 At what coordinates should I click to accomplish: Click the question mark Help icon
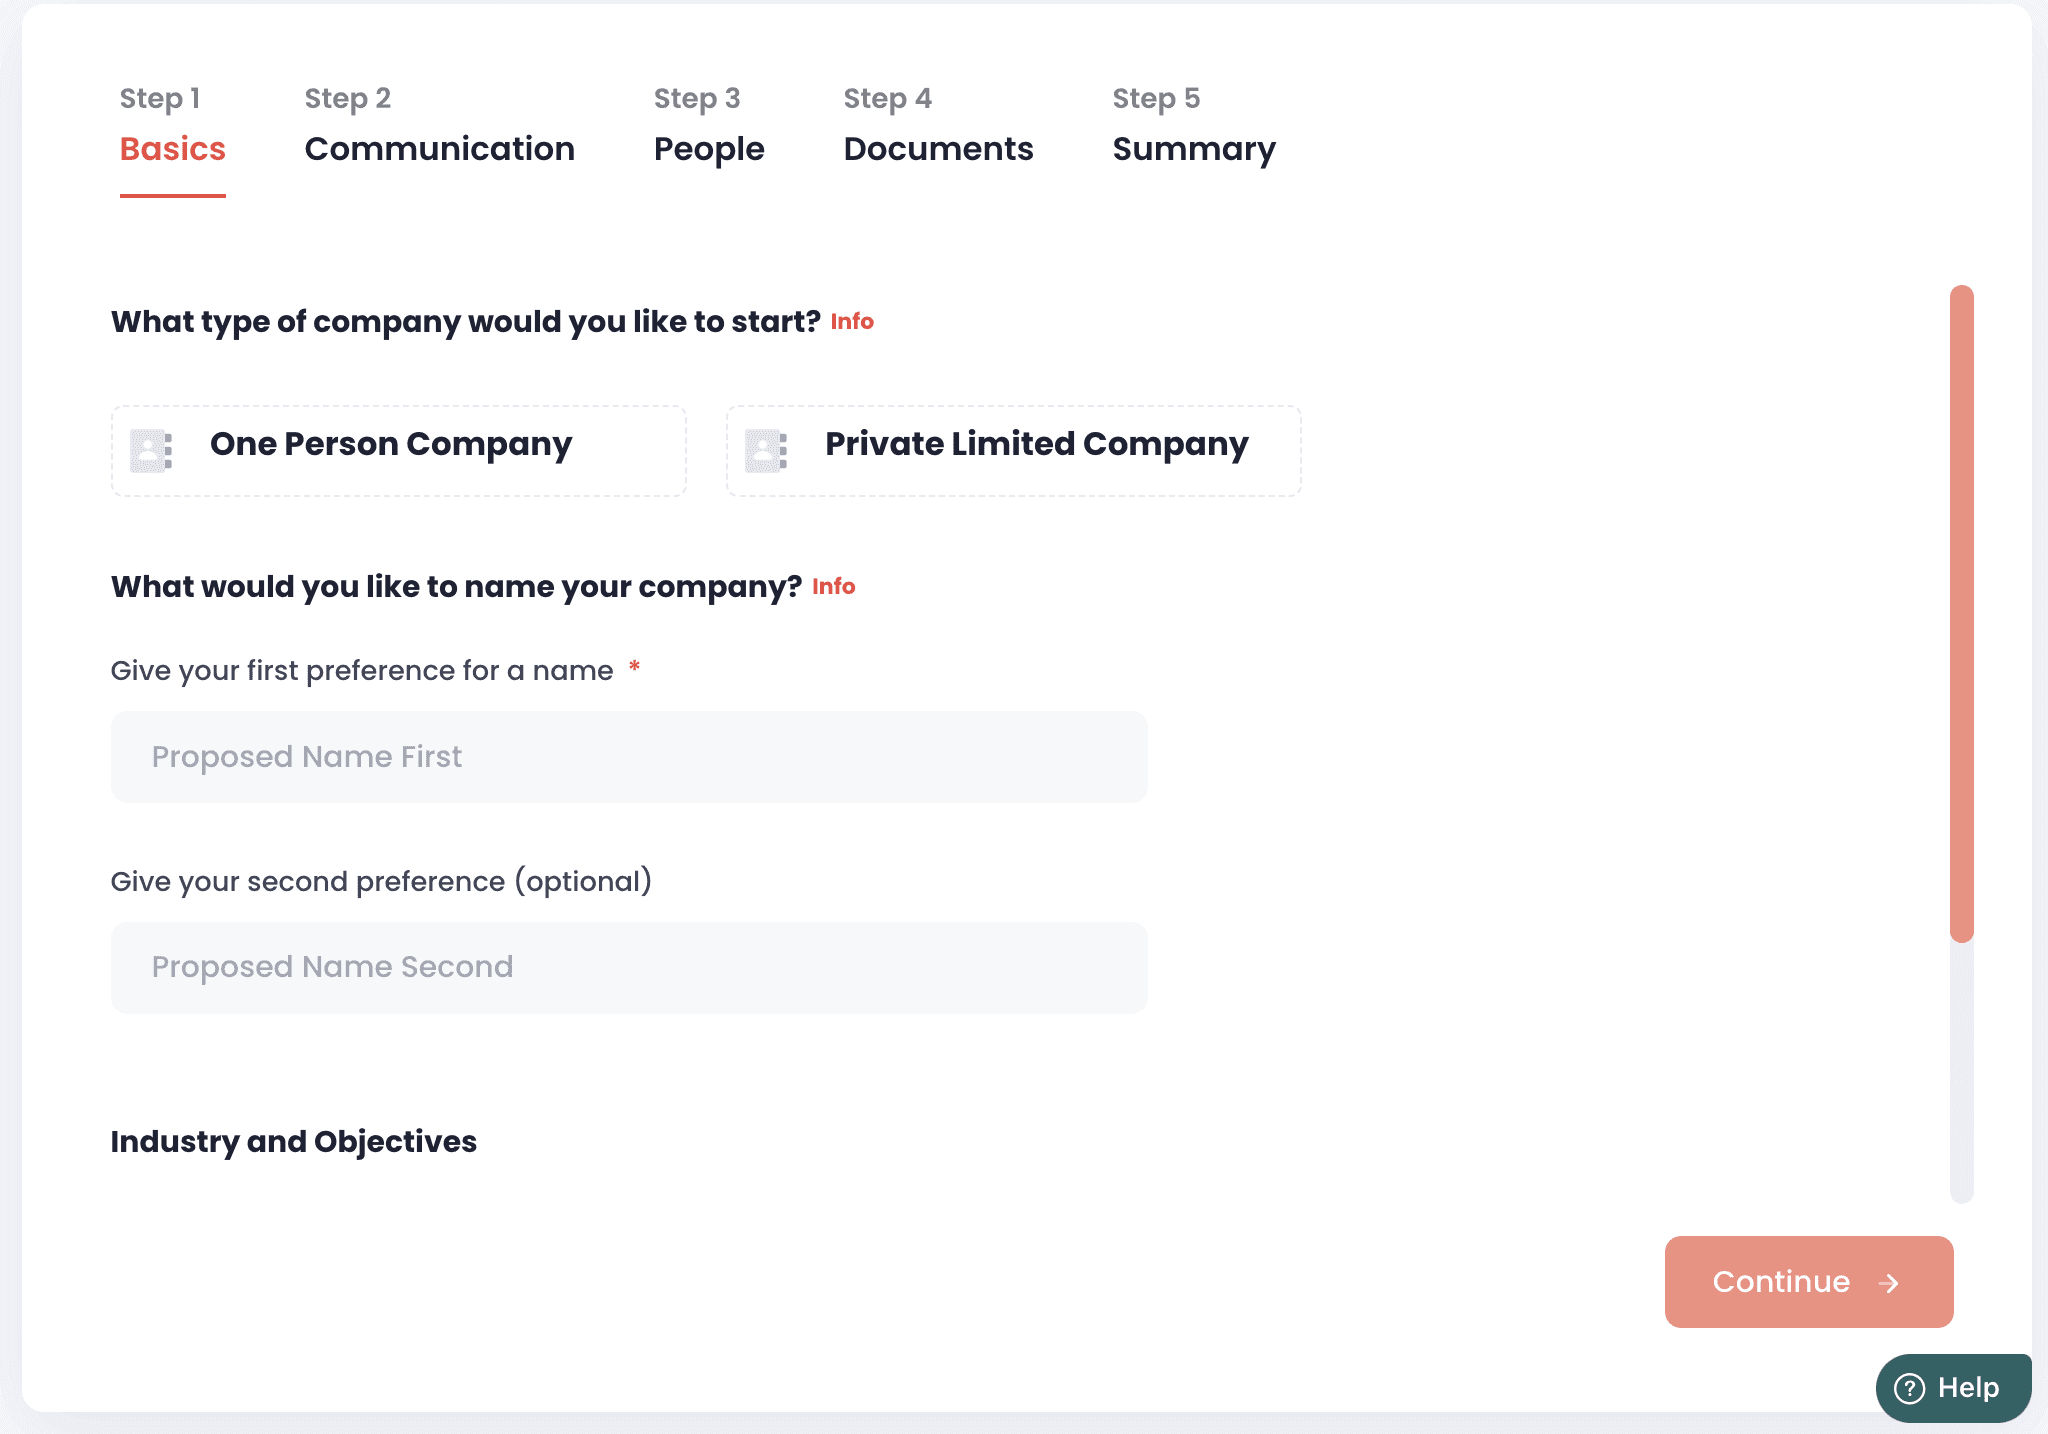[1910, 1388]
